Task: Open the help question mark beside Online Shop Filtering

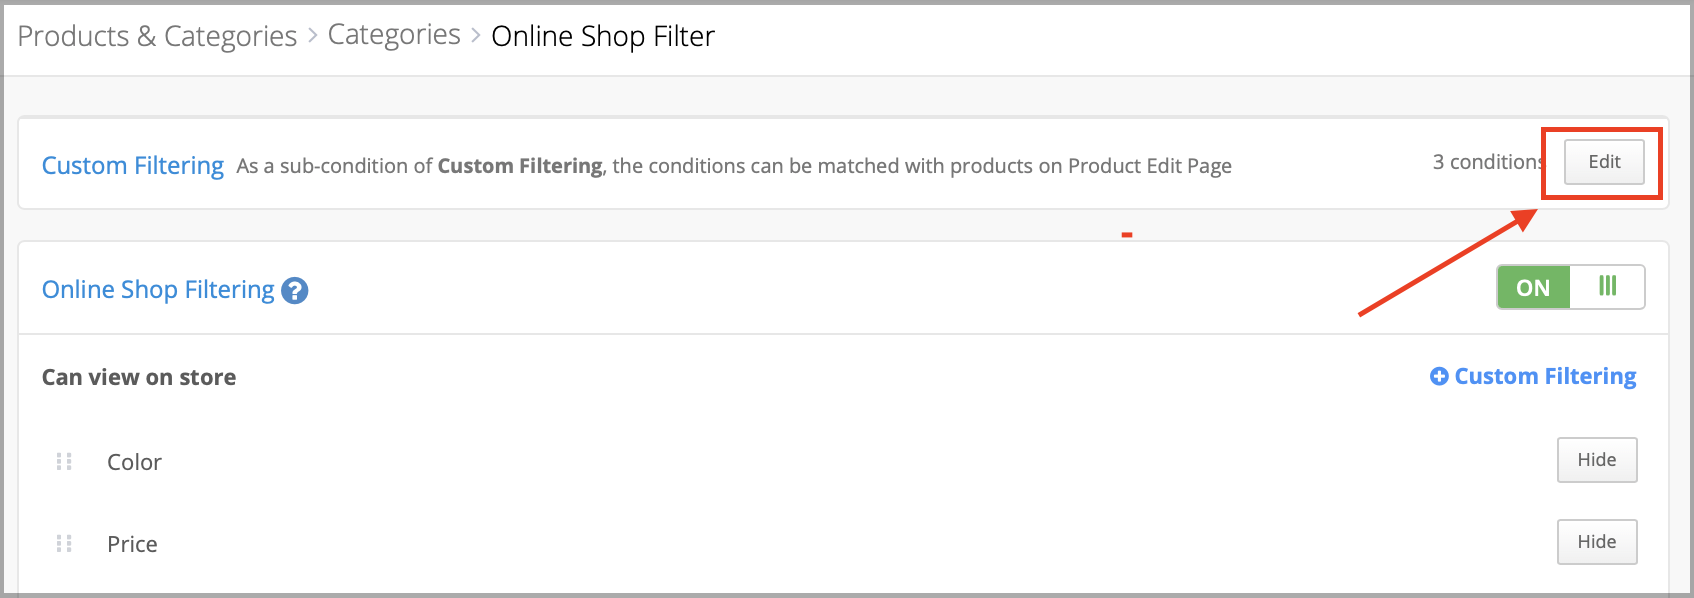Action: point(295,290)
